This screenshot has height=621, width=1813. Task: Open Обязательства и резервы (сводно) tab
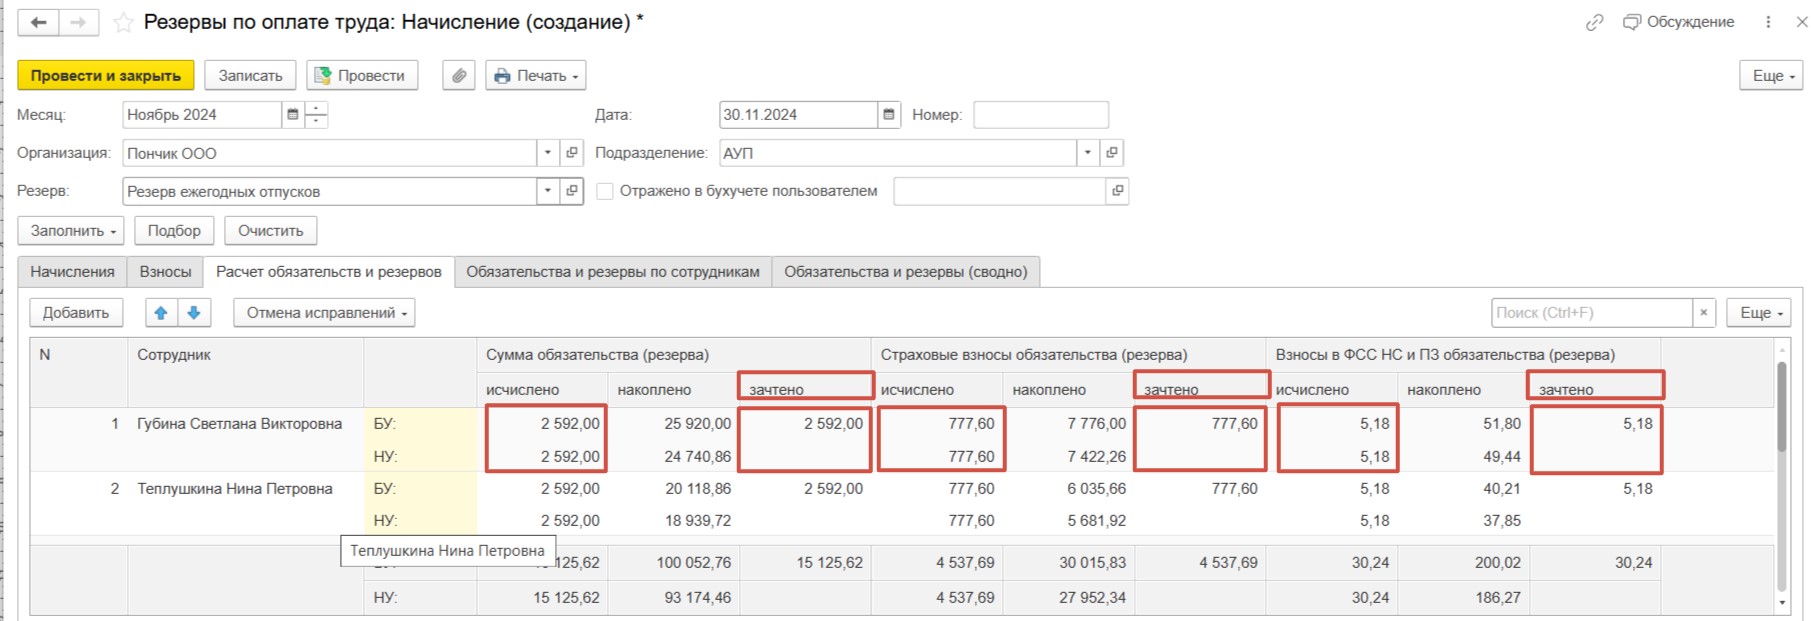(906, 272)
